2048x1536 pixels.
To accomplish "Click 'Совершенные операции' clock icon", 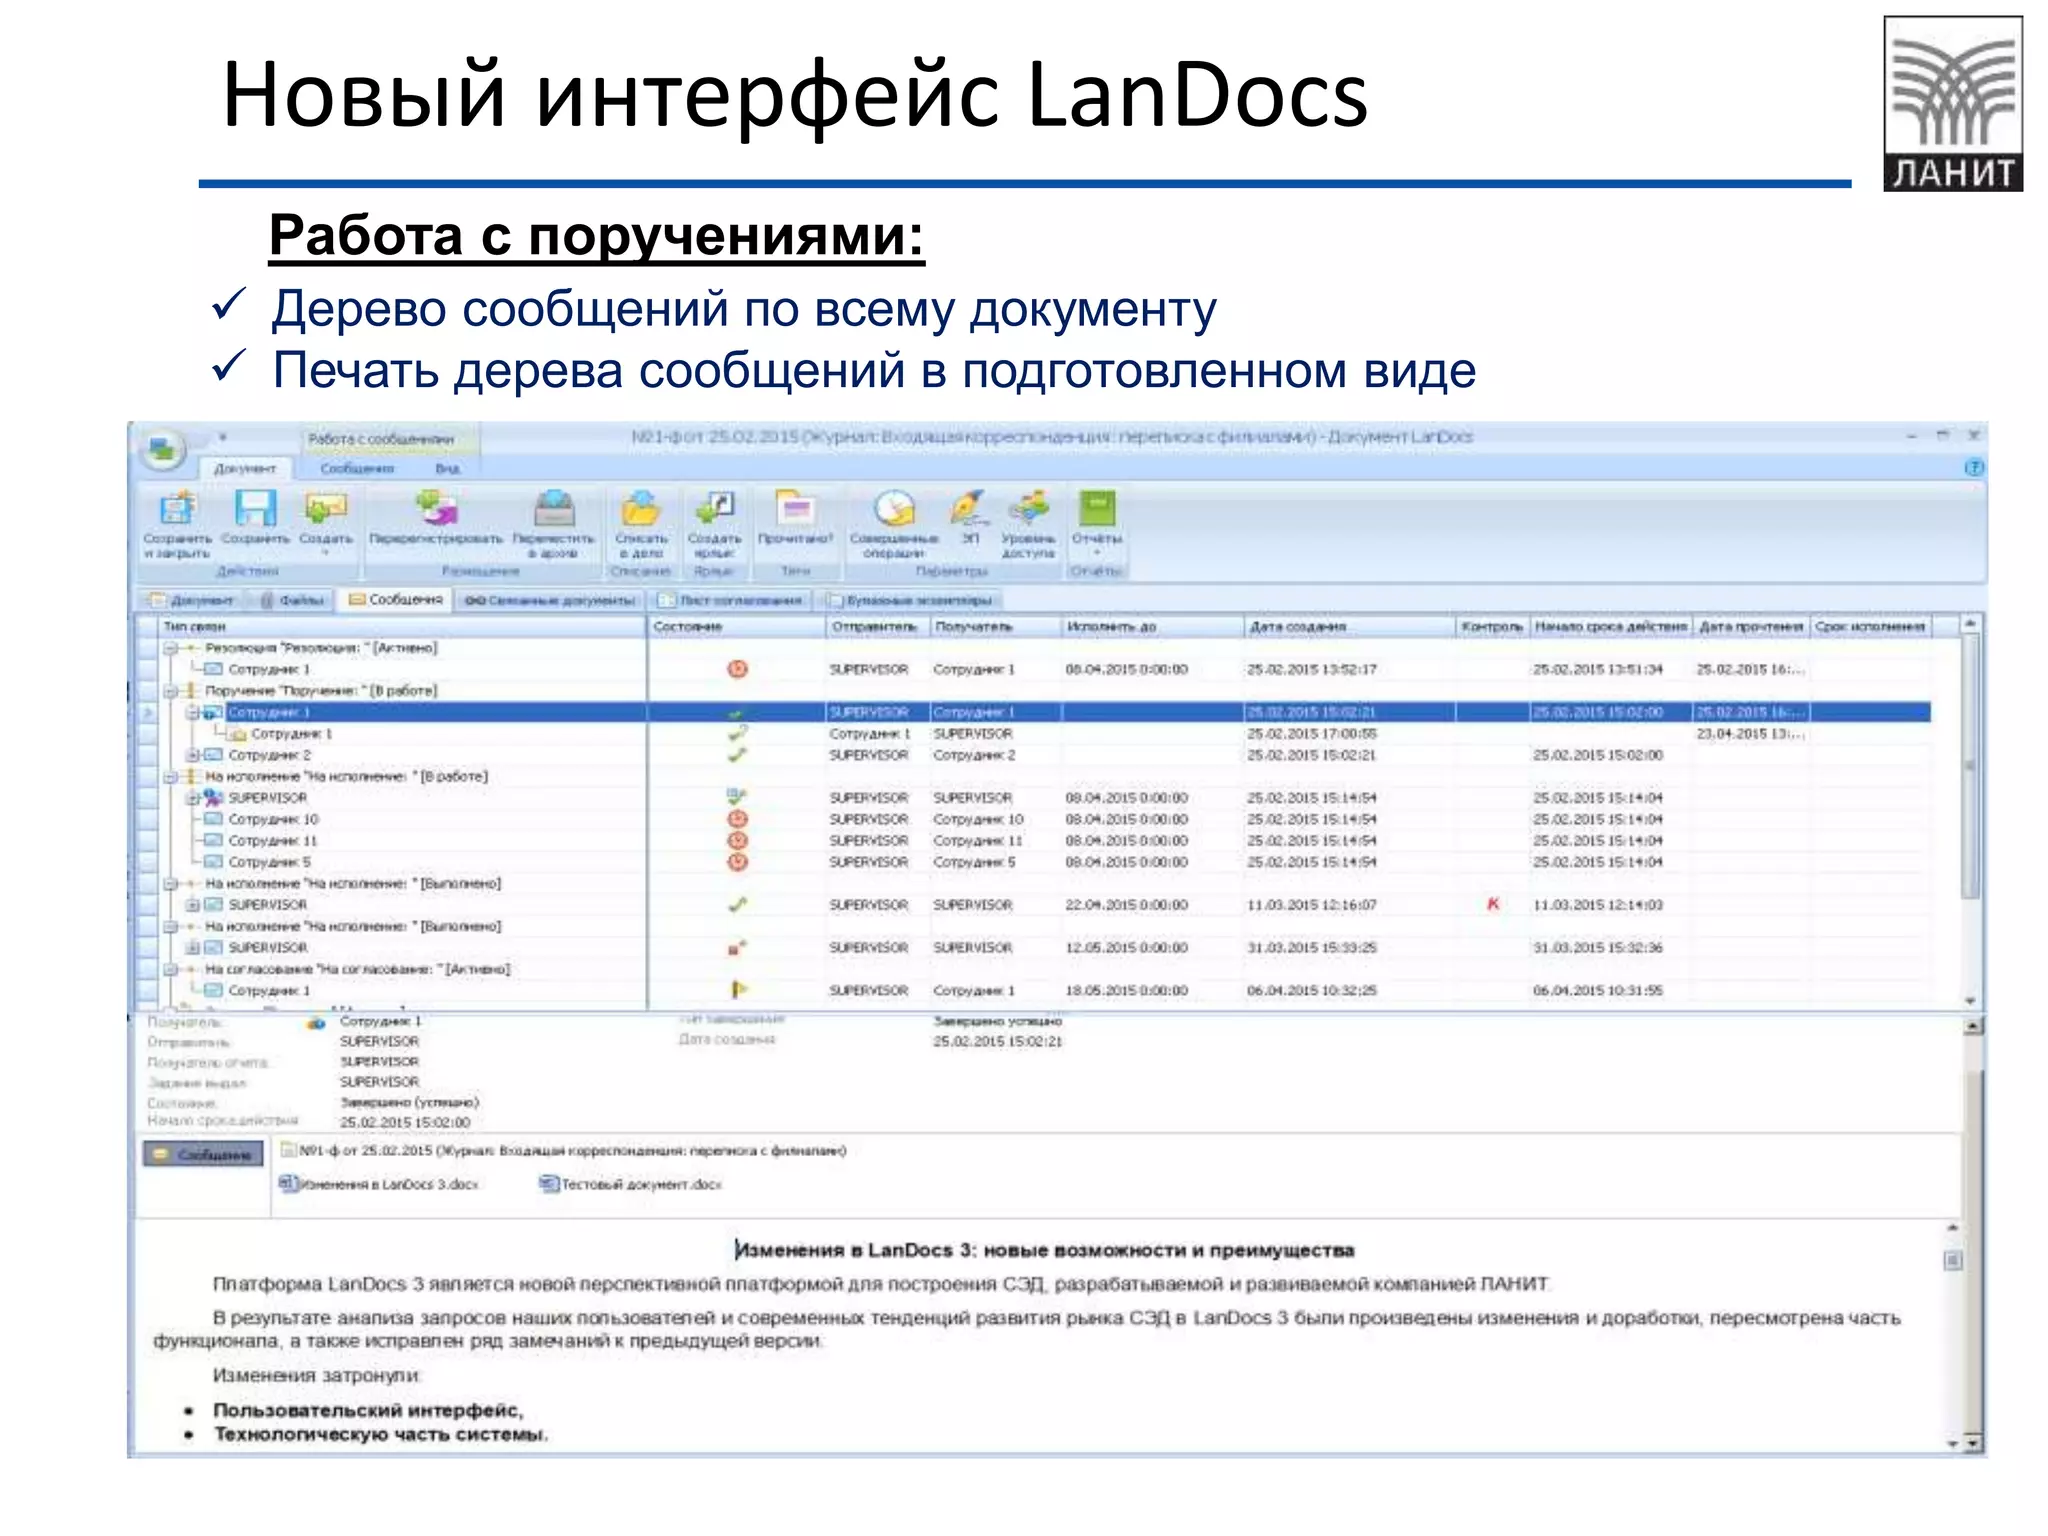I will click(894, 523).
